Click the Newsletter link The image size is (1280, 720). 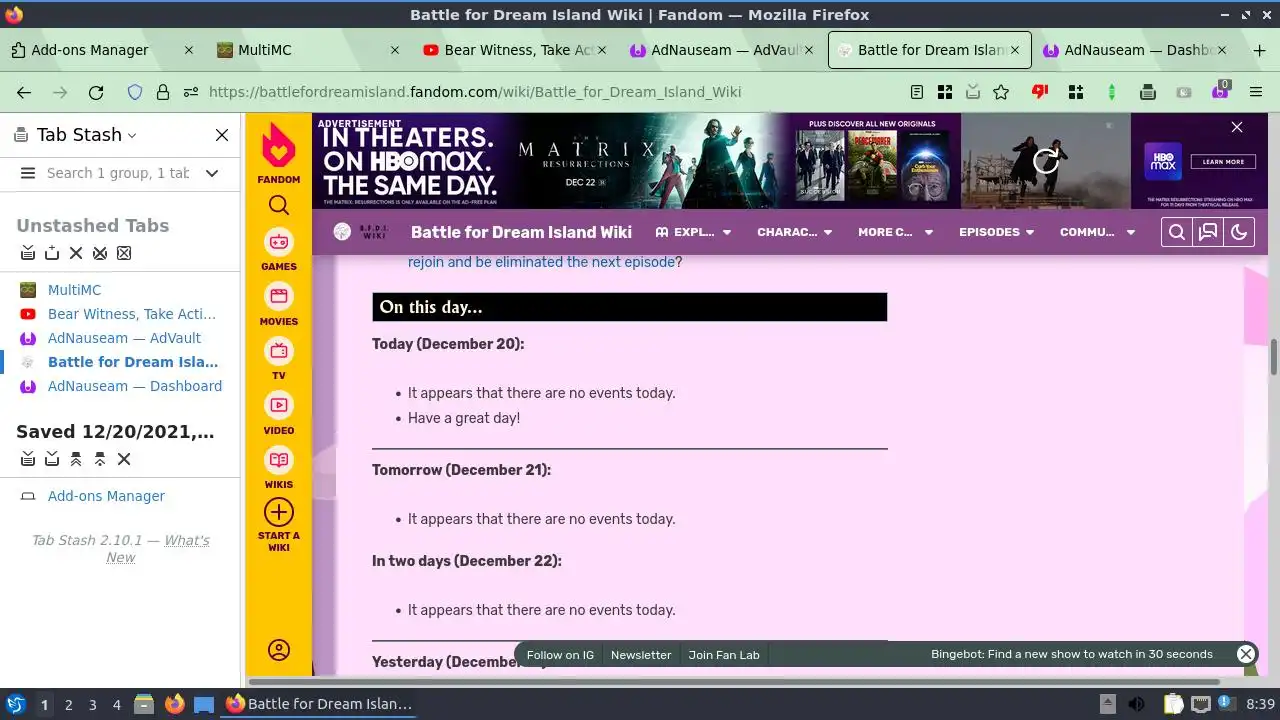tap(641, 655)
